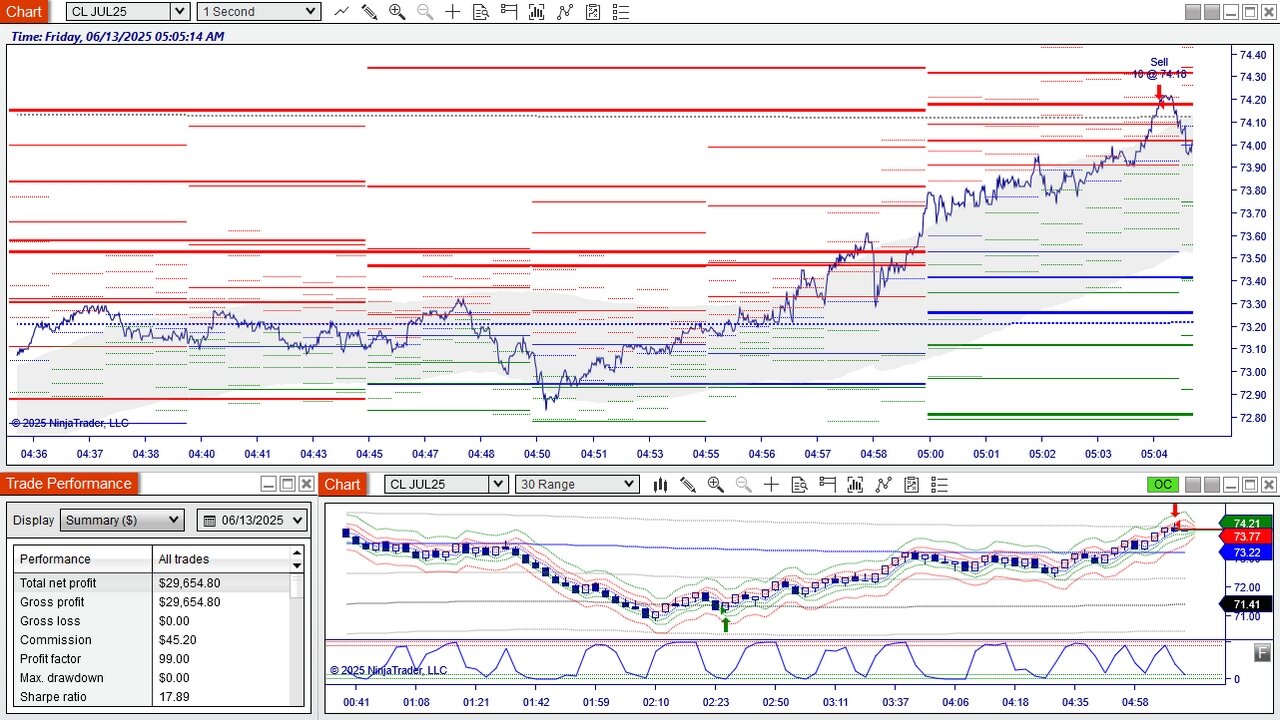Open Indicators icon in bottom chart toolbar
Image resolution: width=1280 pixels, height=720 pixels.
tap(883, 484)
